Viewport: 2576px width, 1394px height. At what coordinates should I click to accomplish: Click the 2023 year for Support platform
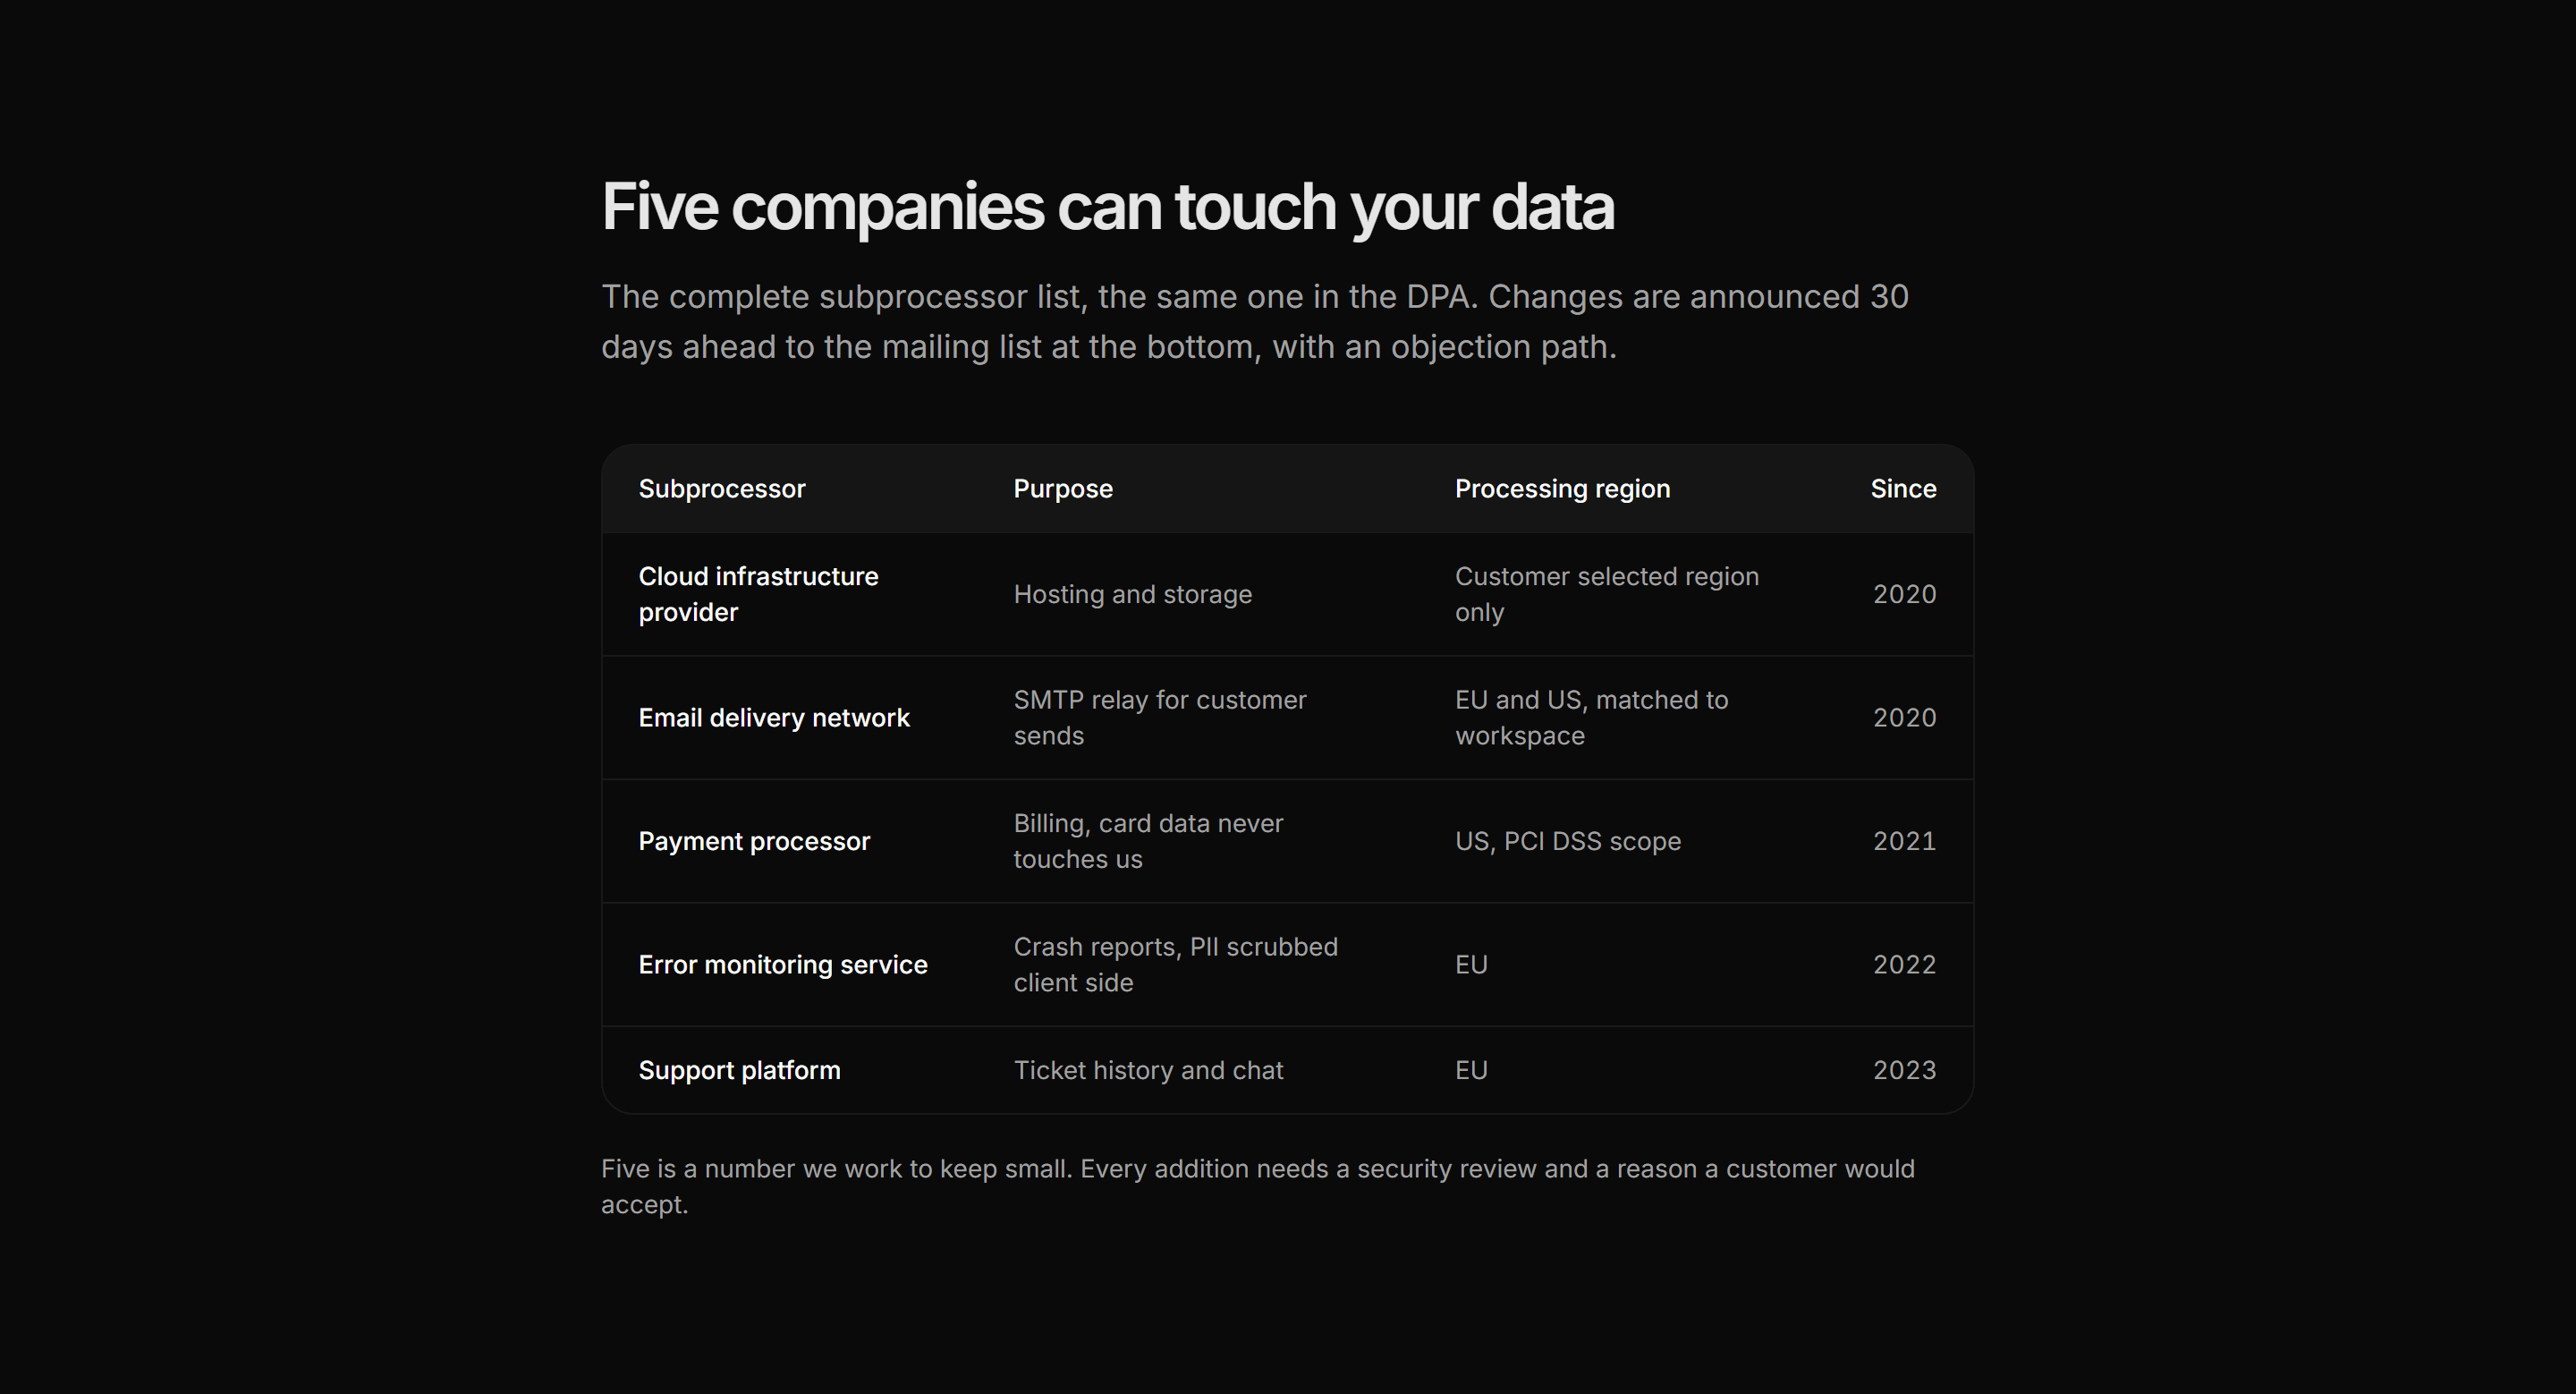click(x=1903, y=1070)
